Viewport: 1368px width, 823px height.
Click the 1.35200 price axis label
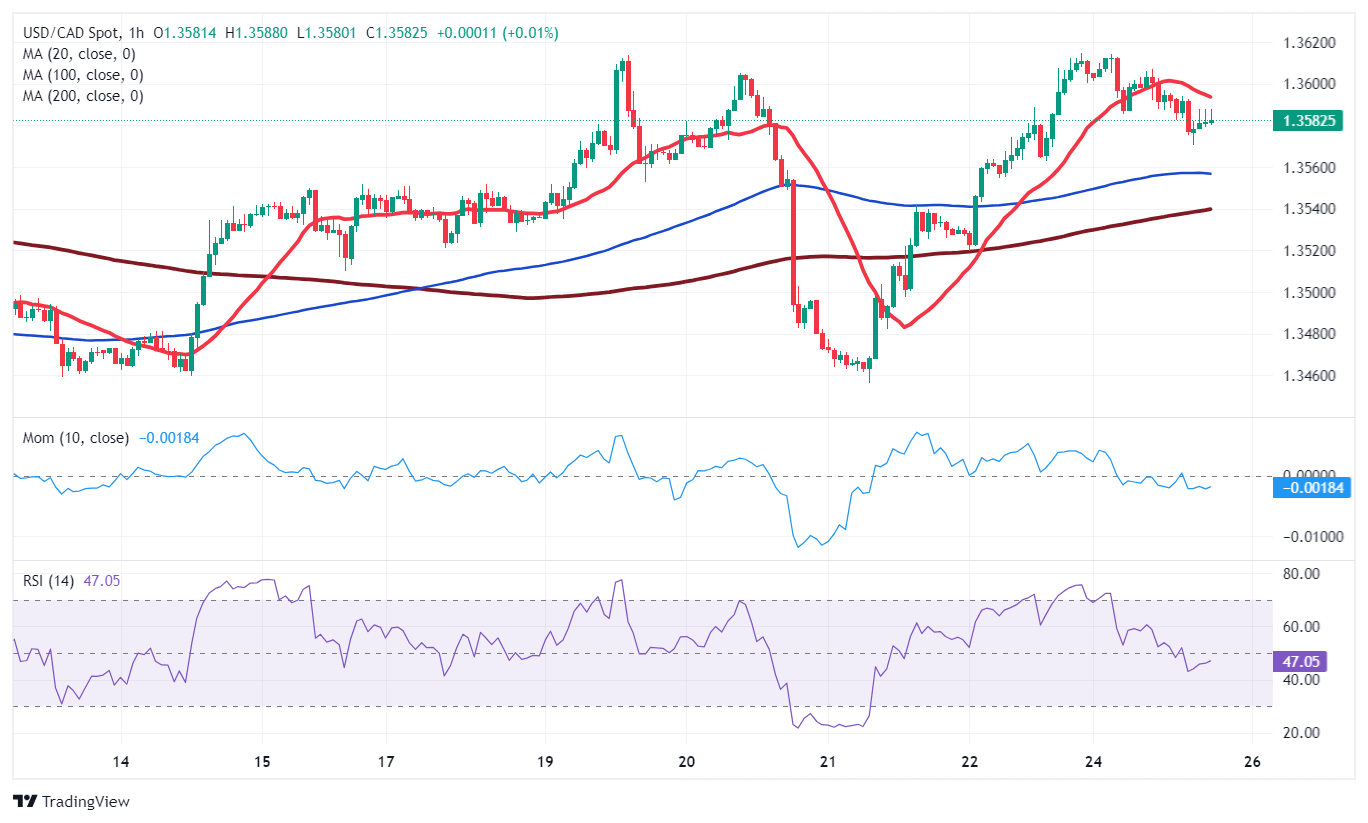(x=1310, y=251)
